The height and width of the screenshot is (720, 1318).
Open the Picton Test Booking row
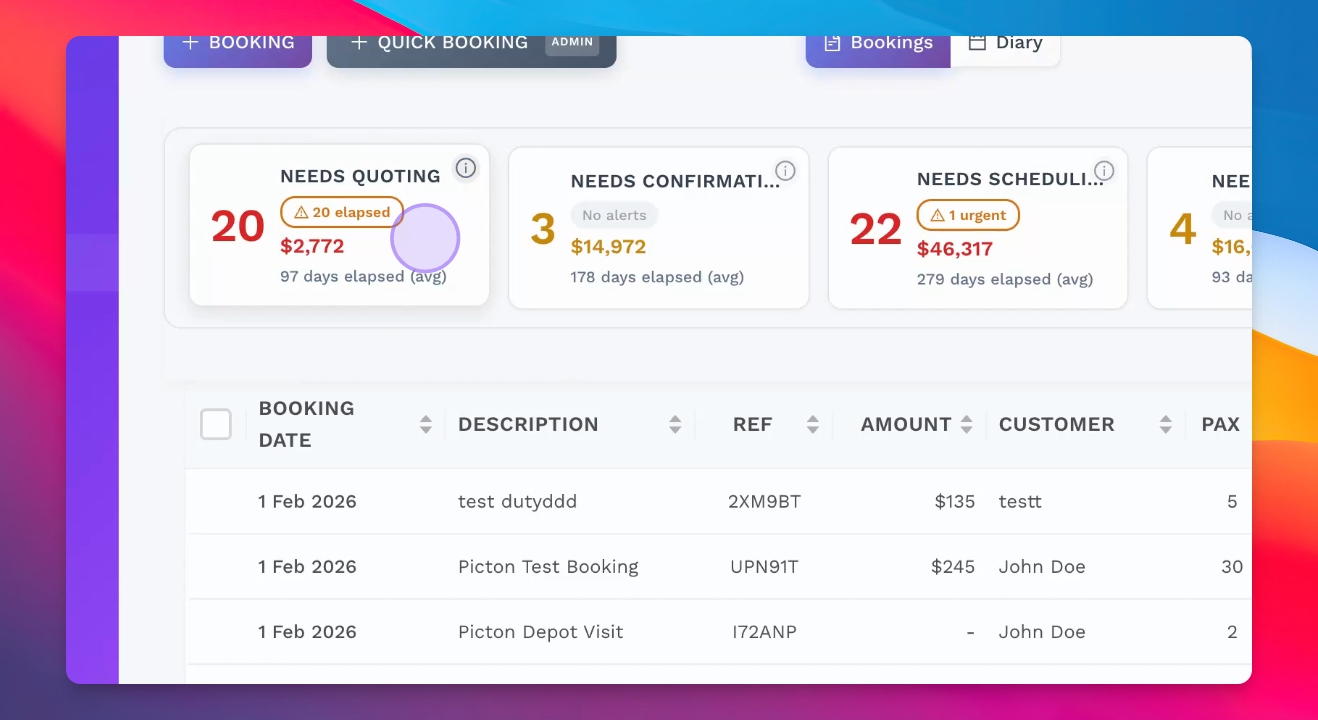(548, 567)
